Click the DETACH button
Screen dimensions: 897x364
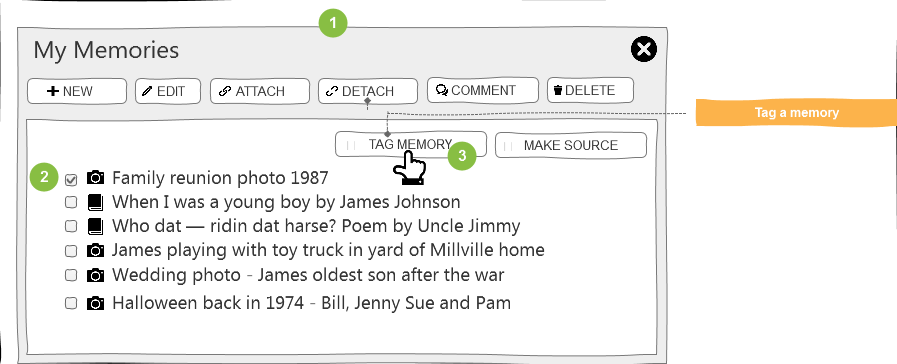coord(367,91)
